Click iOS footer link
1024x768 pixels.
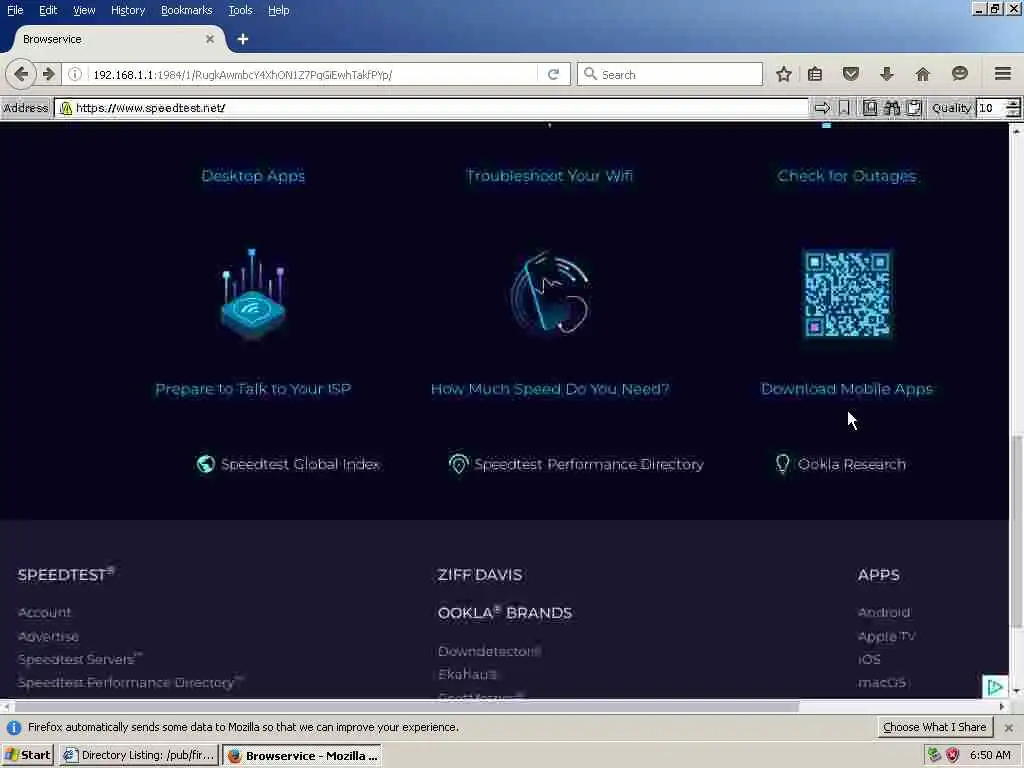869,659
